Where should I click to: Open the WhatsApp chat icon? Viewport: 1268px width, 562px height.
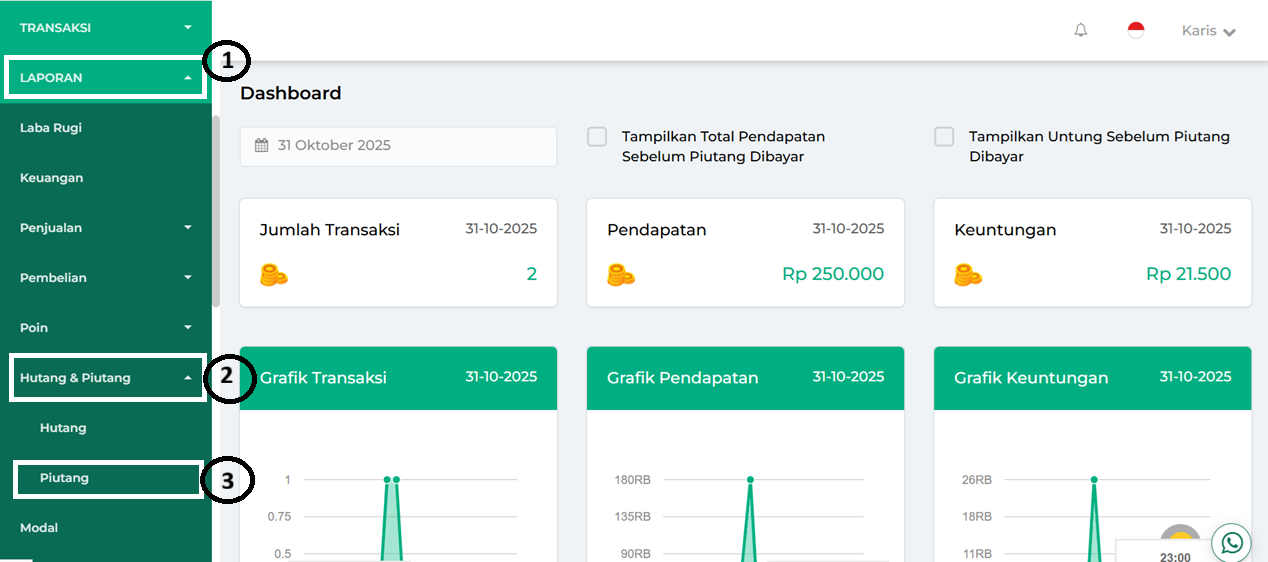pos(1232,542)
